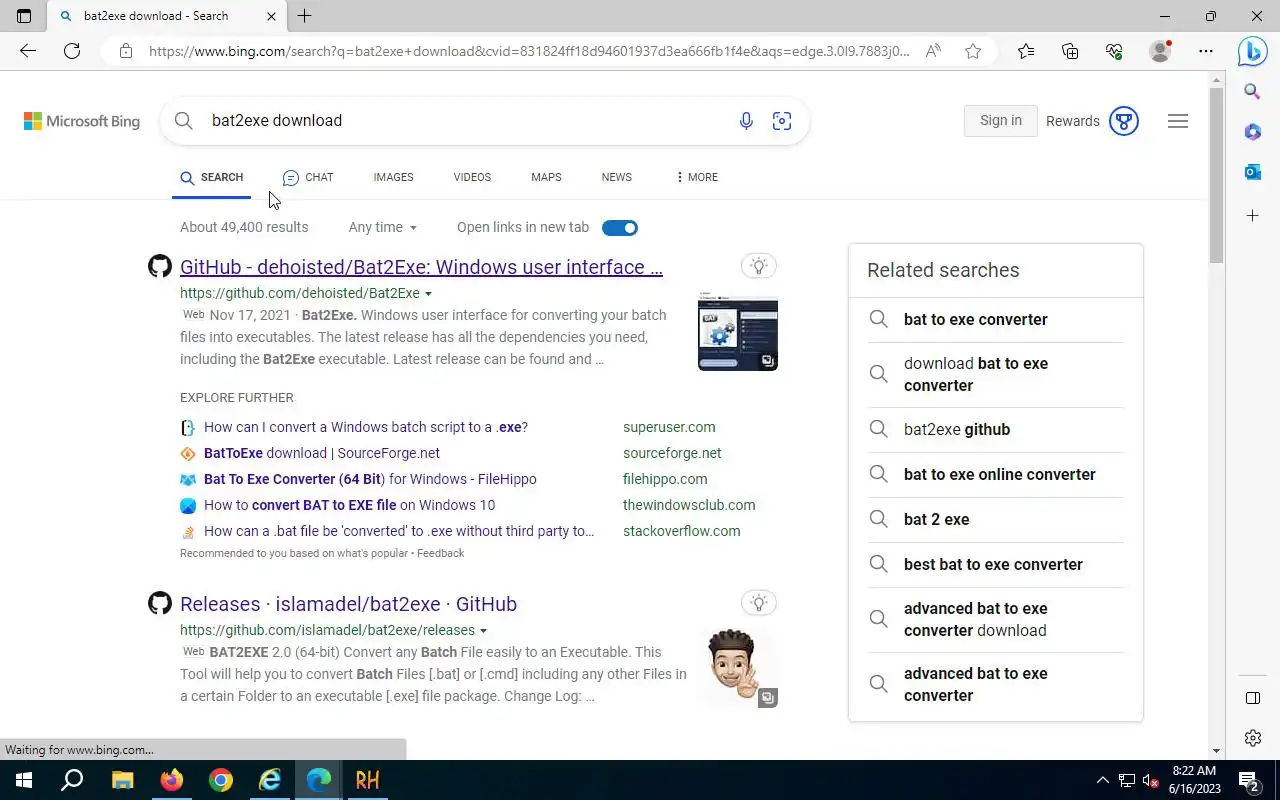Click the Microsoft Bing logo
This screenshot has width=1280, height=800.
click(x=82, y=121)
